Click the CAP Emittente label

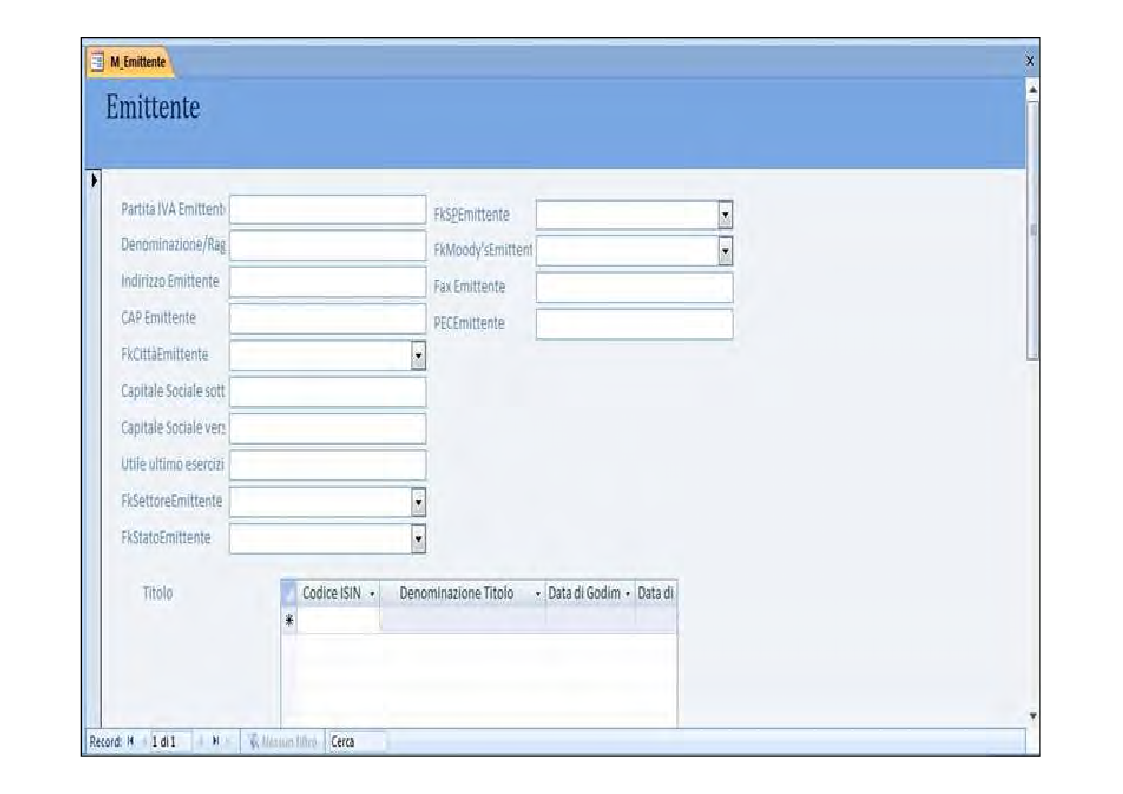click(158, 318)
